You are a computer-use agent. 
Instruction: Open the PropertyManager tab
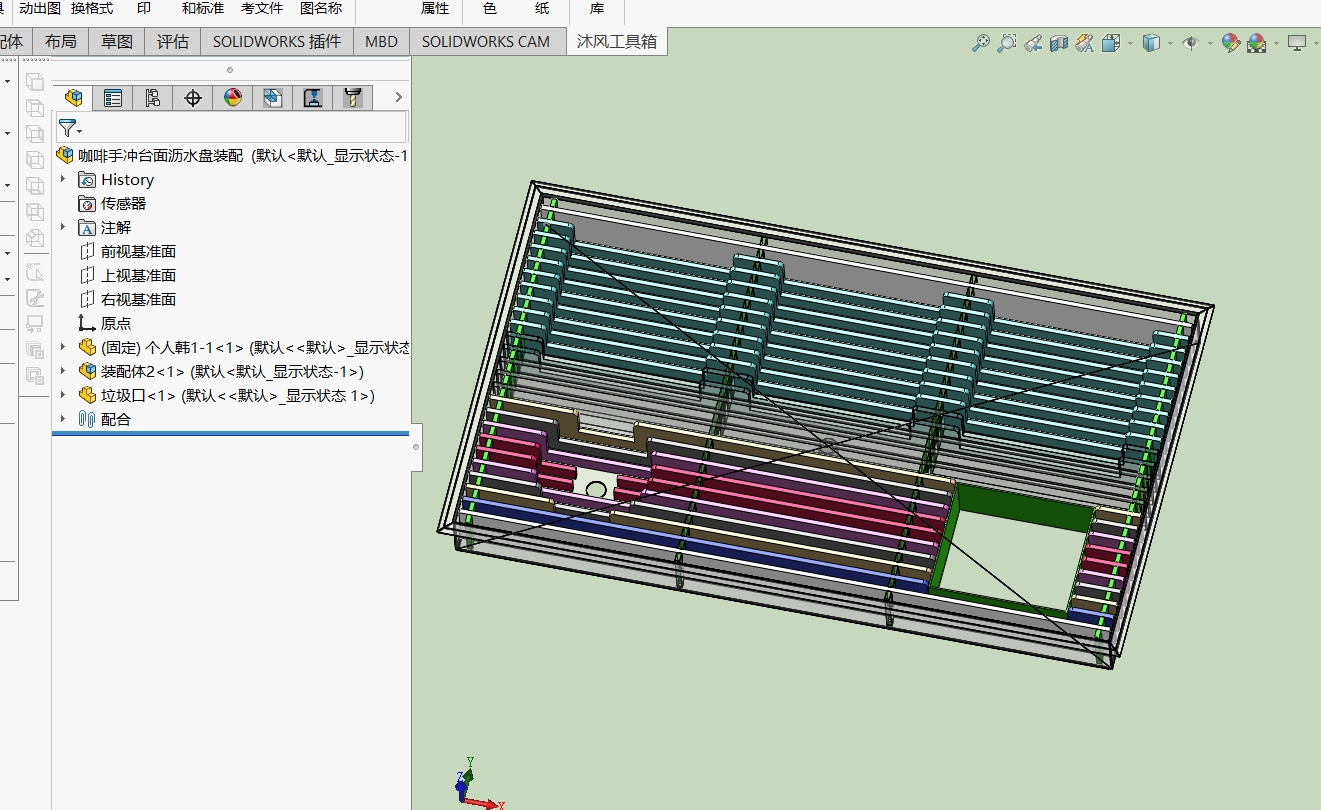click(x=113, y=97)
